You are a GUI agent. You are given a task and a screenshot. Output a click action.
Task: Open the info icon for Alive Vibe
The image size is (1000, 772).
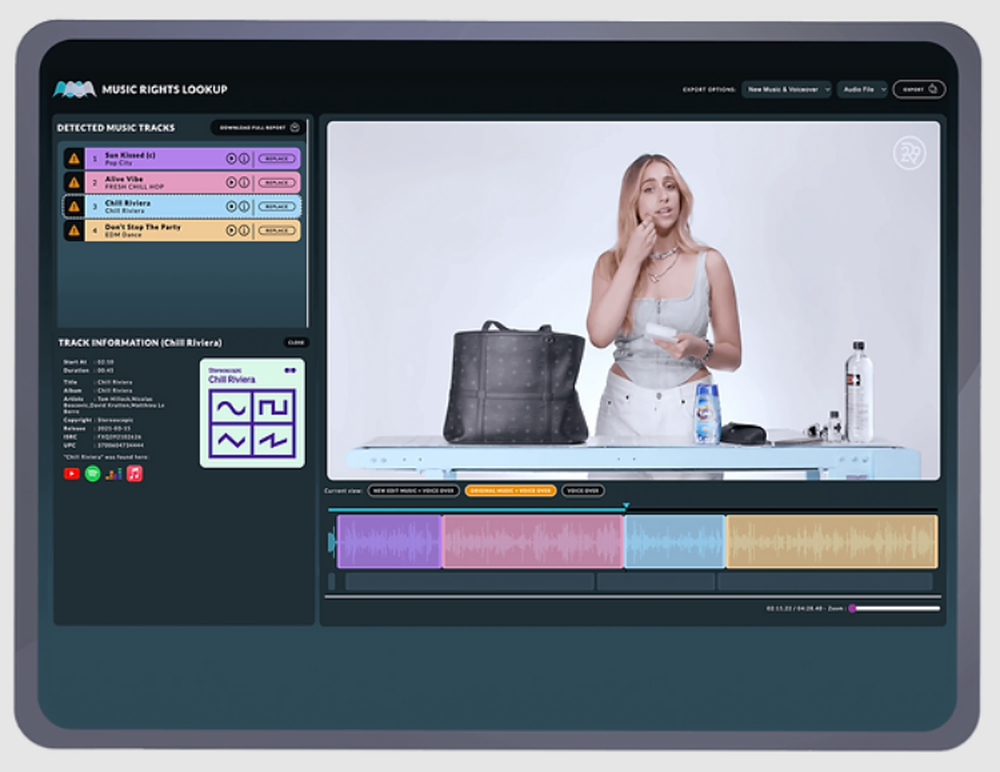click(243, 184)
